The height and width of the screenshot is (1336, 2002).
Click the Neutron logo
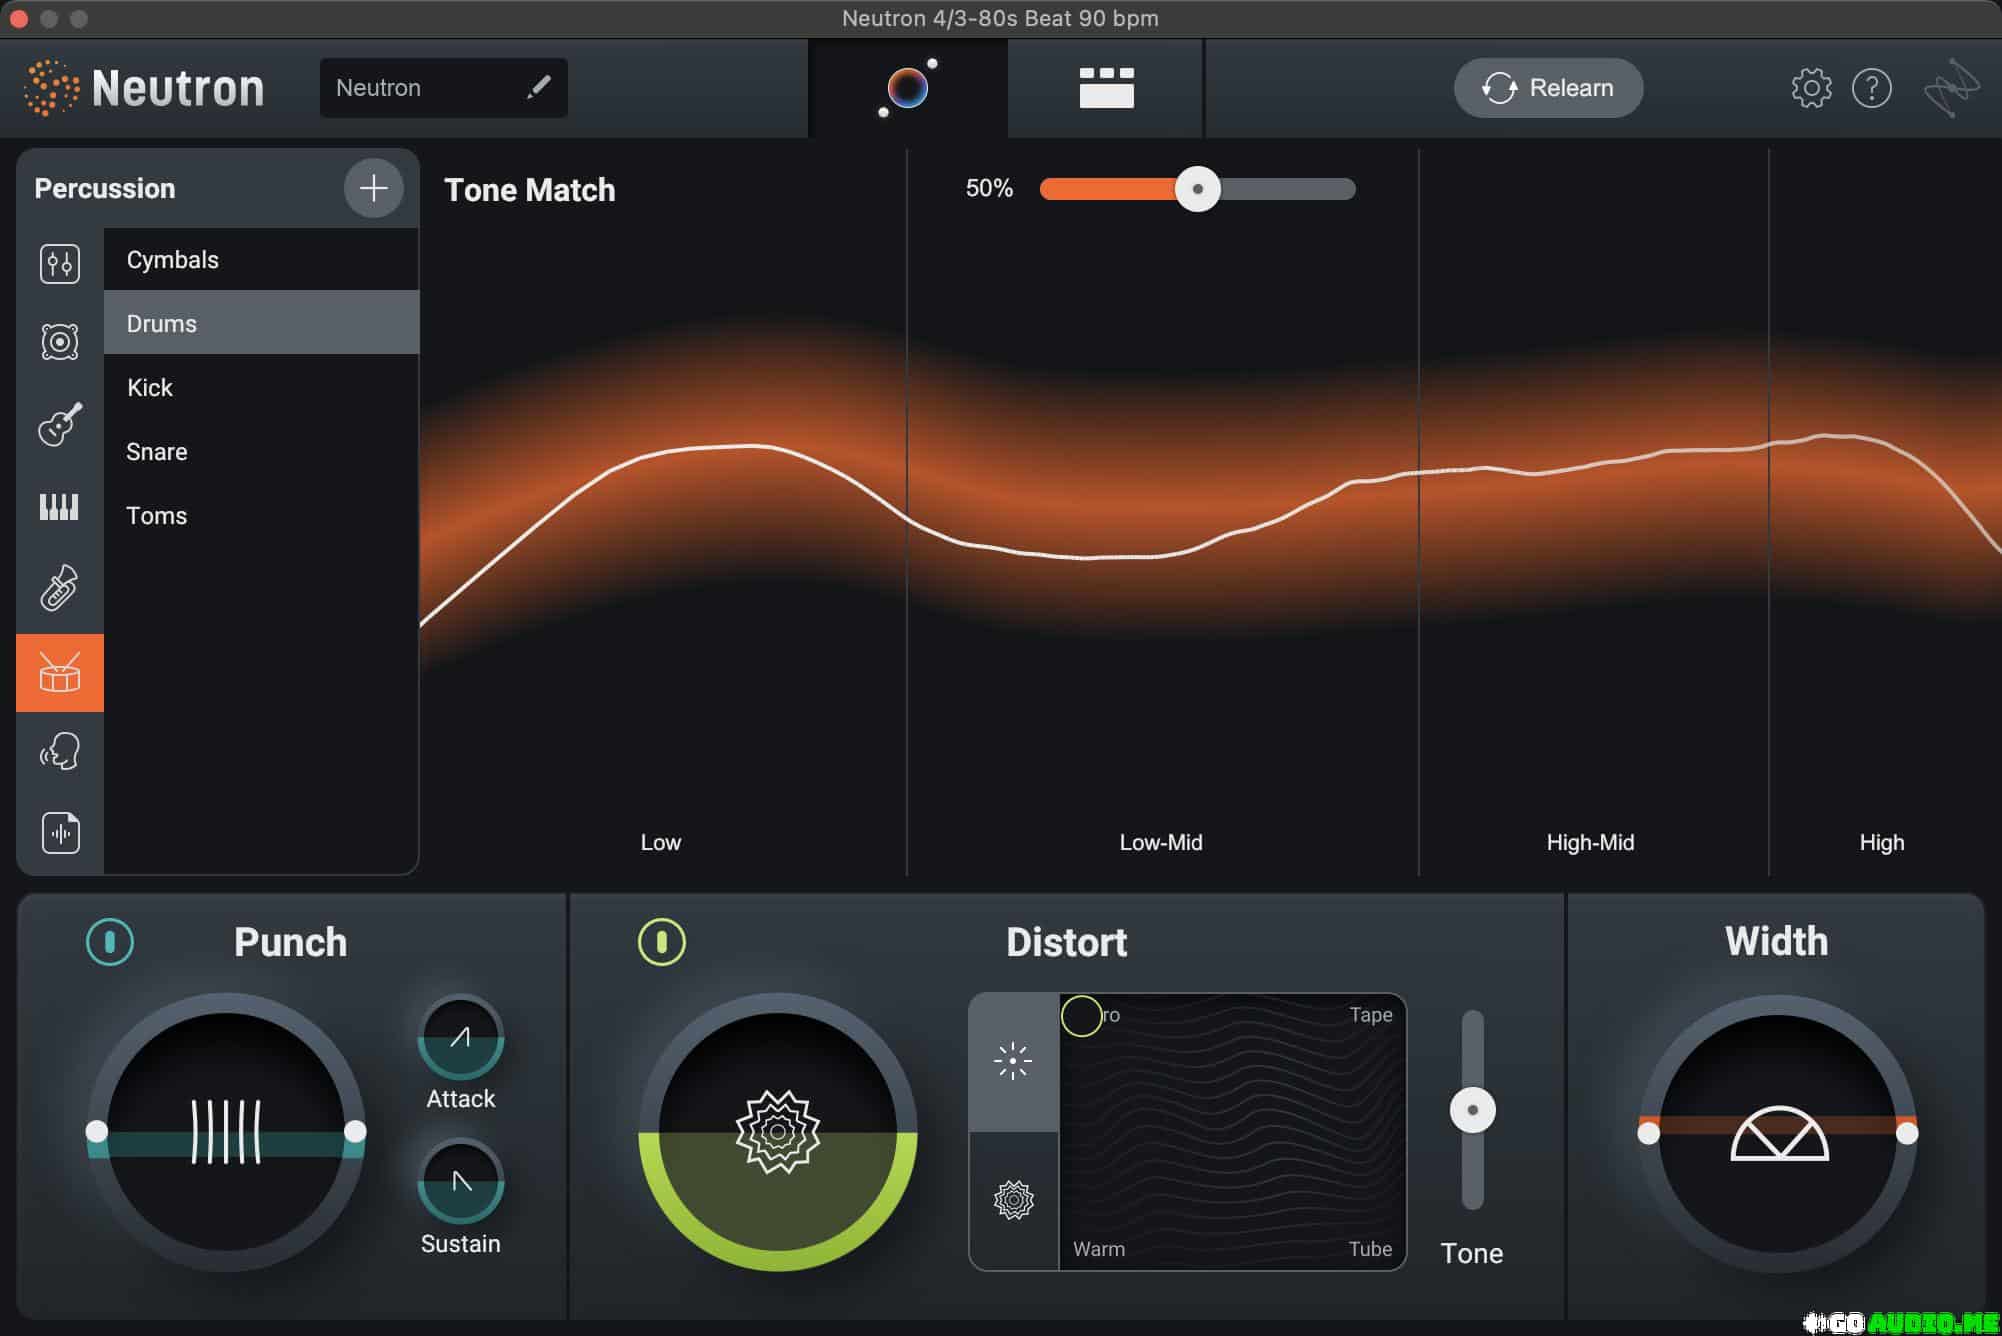click(144, 88)
